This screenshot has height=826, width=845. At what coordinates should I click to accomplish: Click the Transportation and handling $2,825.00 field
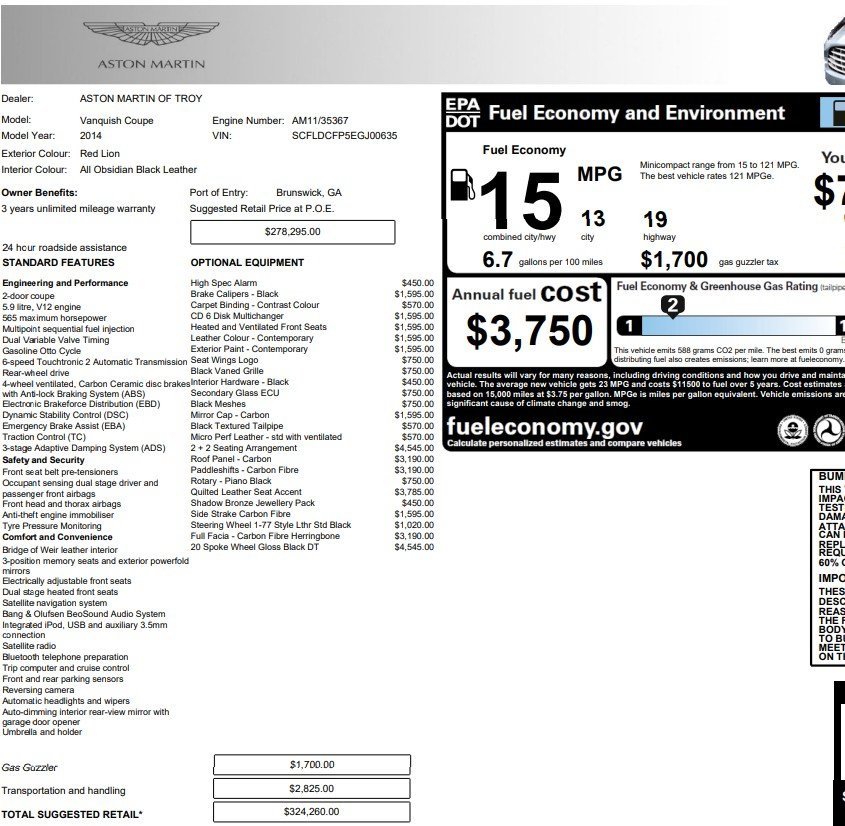point(312,789)
